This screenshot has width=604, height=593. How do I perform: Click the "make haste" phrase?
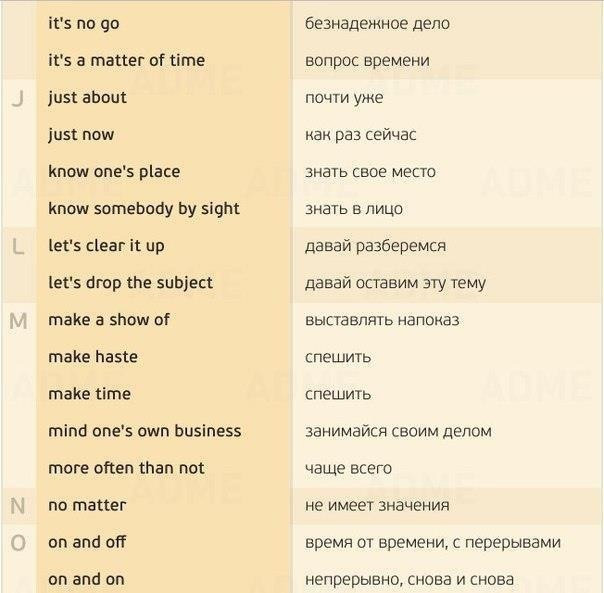tap(93, 357)
